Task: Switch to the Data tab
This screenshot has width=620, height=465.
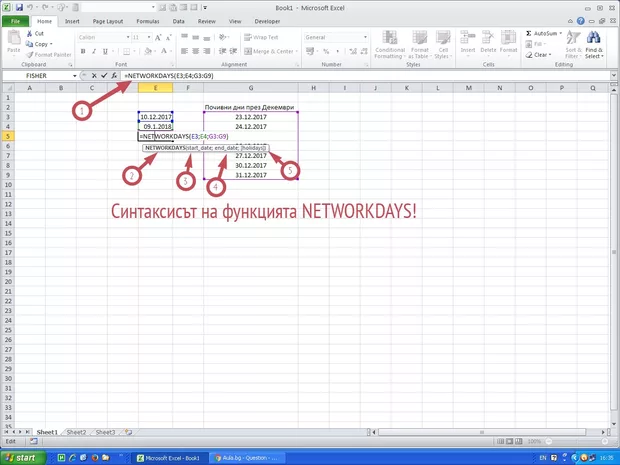Action: click(178, 21)
